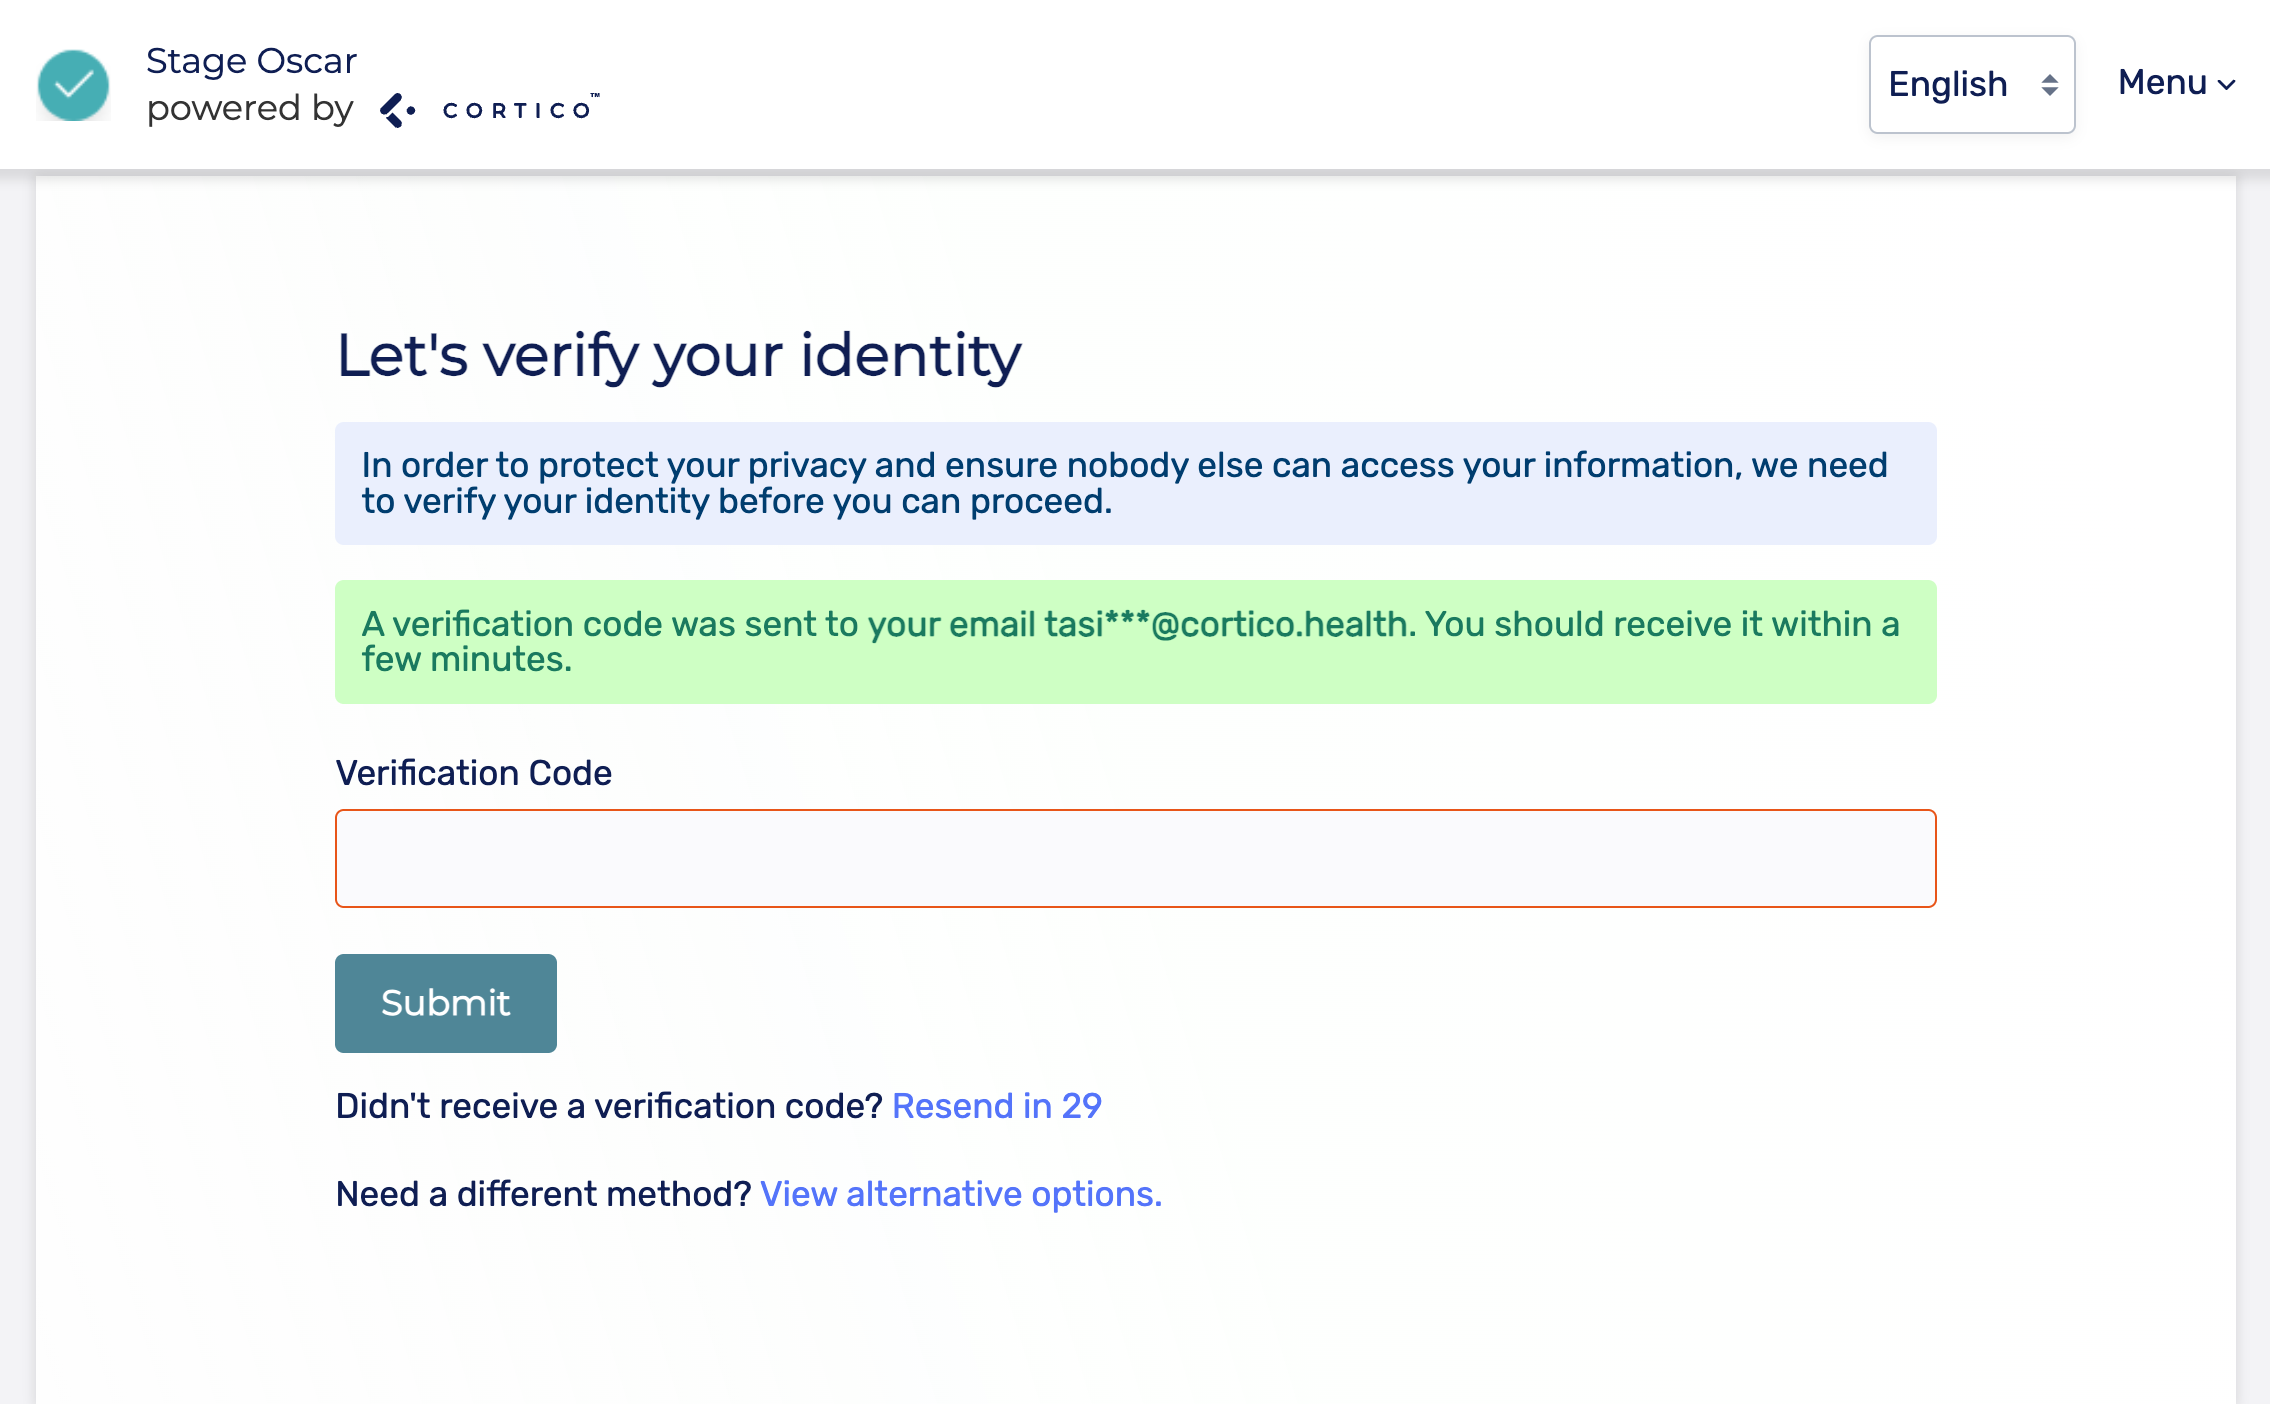Click the Stage Oscar title text
This screenshot has height=1404, width=2270.
[x=251, y=61]
